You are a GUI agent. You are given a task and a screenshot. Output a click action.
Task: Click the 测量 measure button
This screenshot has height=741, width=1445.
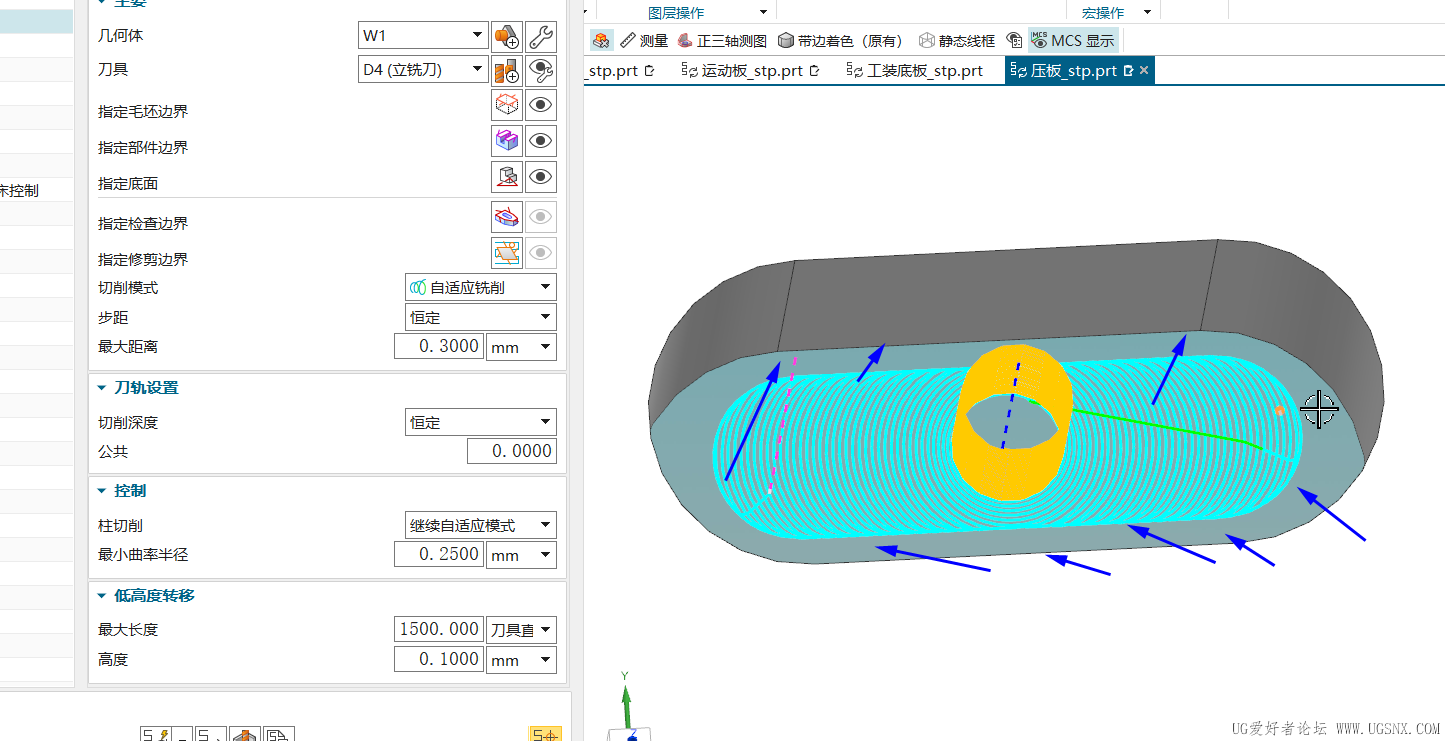point(644,41)
